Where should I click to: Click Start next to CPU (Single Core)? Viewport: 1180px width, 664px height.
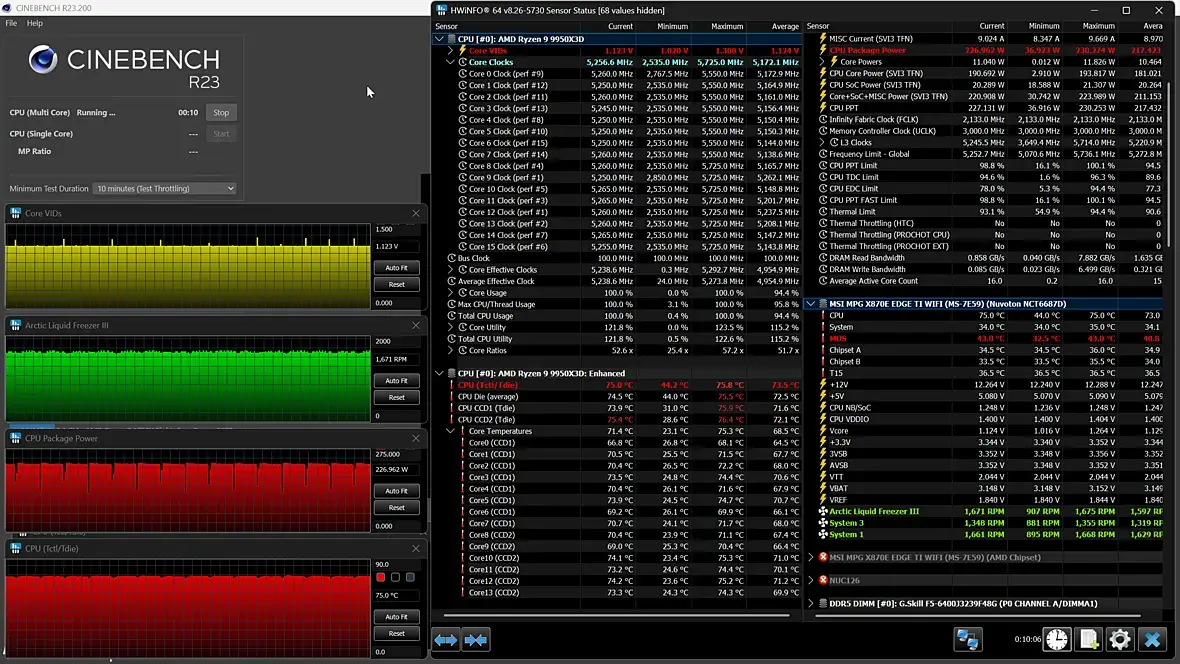[221, 134]
